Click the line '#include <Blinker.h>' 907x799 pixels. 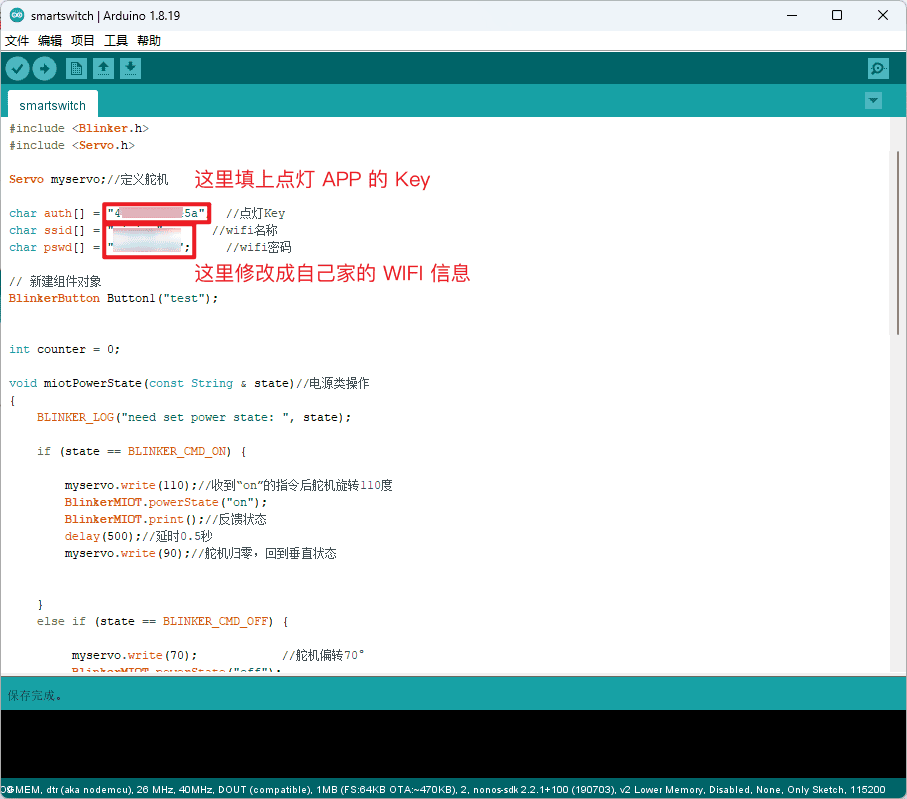pos(79,128)
